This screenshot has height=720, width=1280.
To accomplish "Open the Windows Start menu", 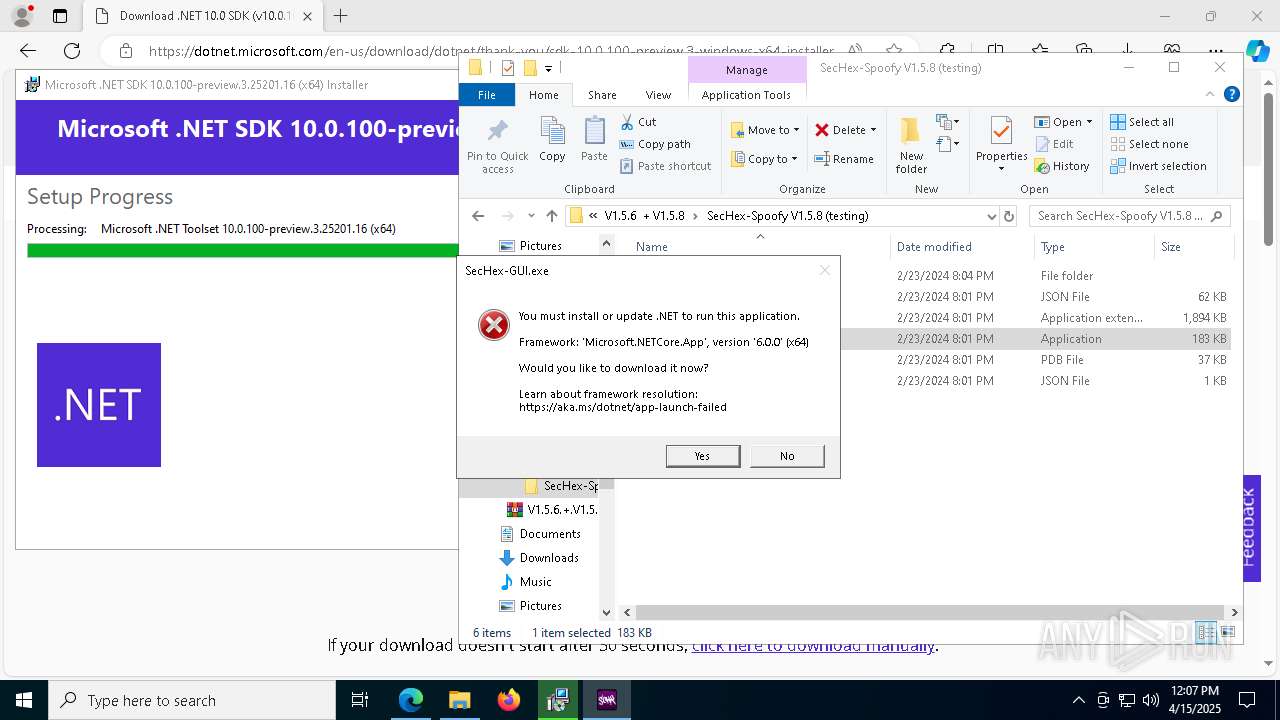I will [24, 700].
